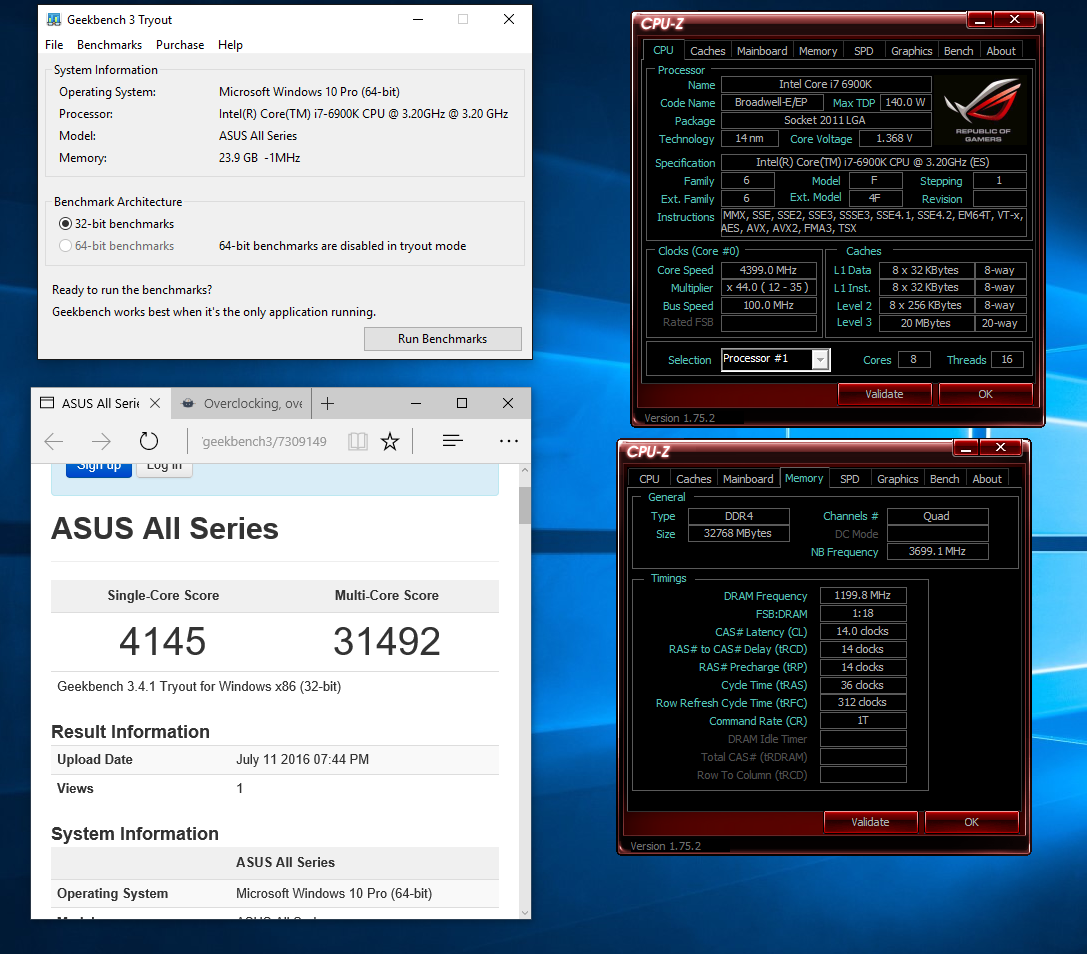Open a new Edge tab
This screenshot has height=954, width=1087.
(x=328, y=404)
